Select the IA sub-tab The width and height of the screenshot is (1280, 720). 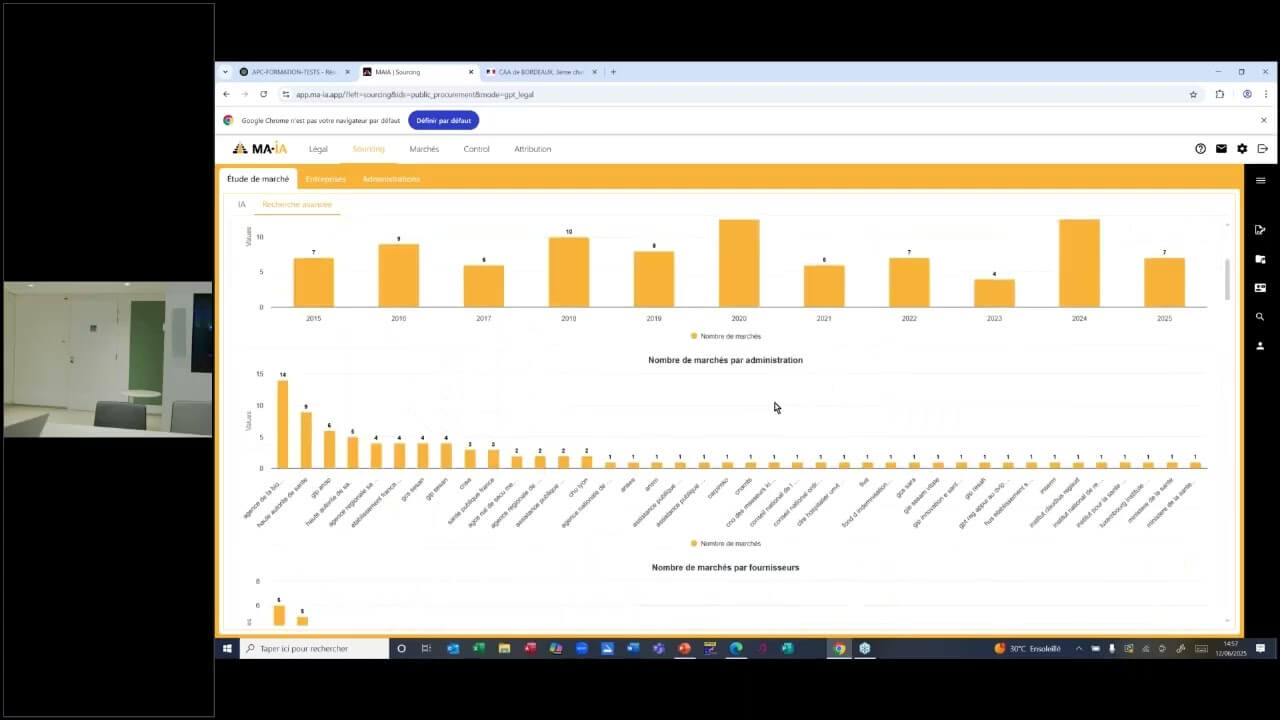coord(241,204)
